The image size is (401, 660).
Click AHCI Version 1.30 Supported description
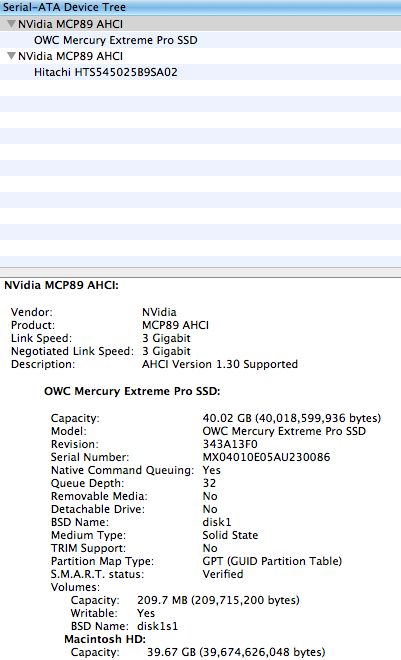coord(220,365)
